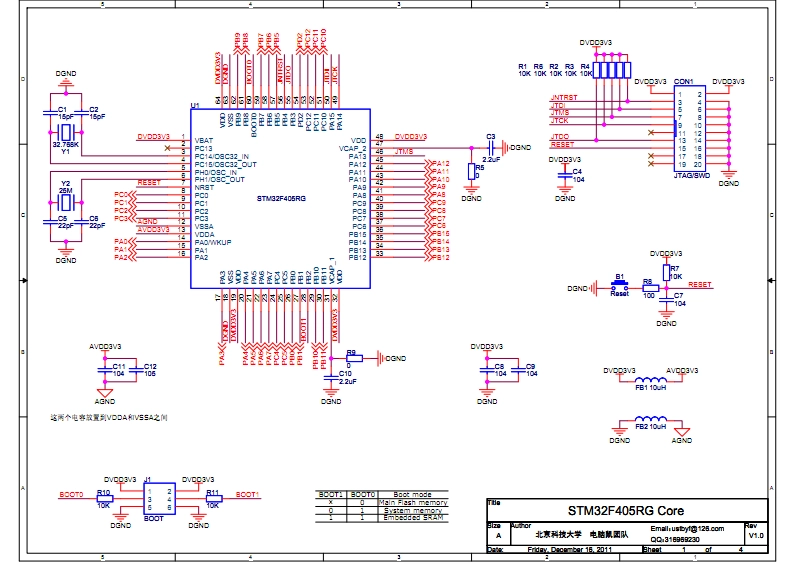Select capacitor C11 104
800x565 pixels.
105,371
